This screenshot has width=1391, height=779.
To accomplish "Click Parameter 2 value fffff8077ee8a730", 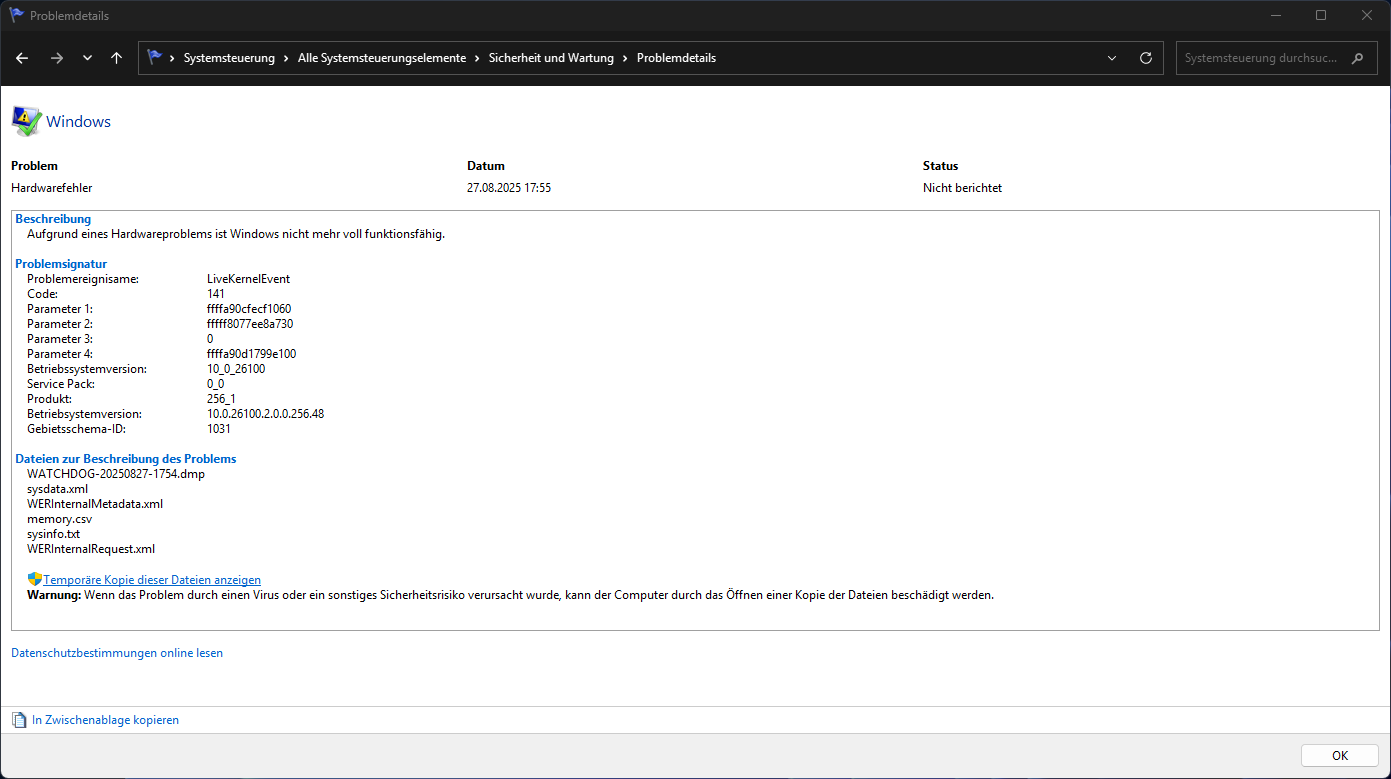I will 250,324.
